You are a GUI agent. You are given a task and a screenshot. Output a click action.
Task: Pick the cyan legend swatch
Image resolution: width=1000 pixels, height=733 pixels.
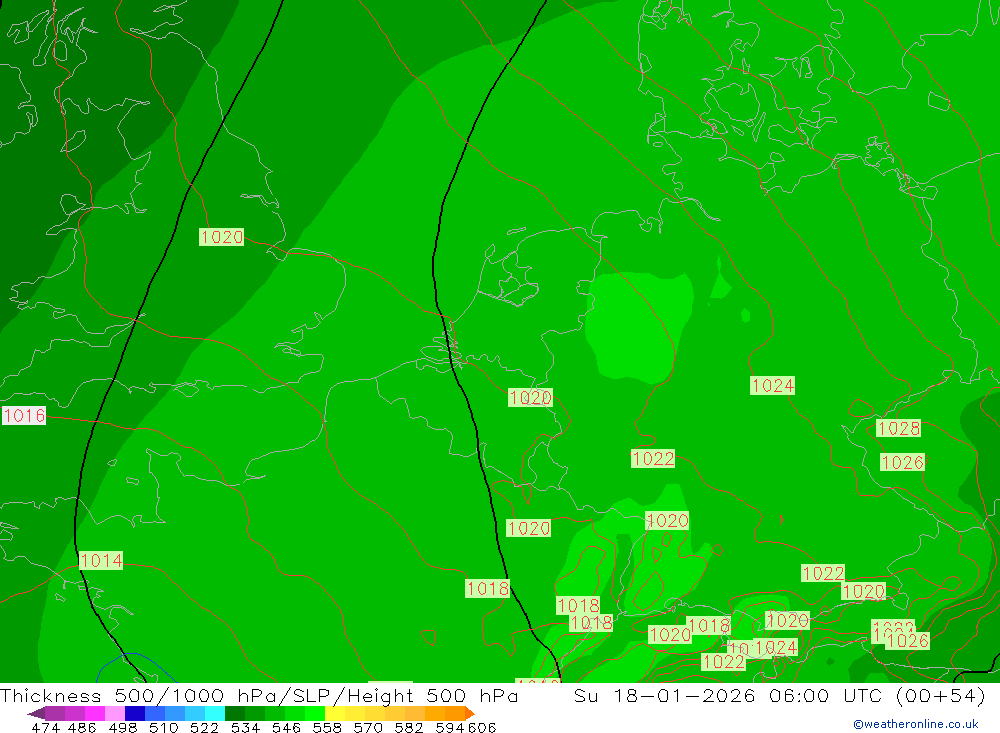[215, 713]
